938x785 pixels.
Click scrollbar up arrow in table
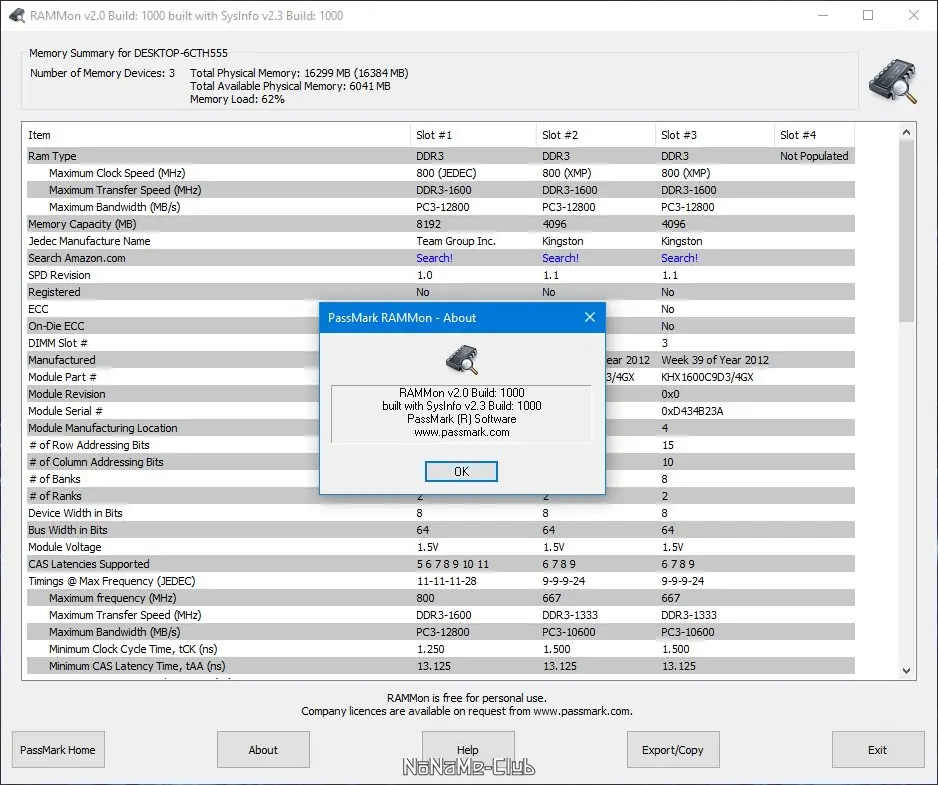pyautogui.click(x=906, y=132)
